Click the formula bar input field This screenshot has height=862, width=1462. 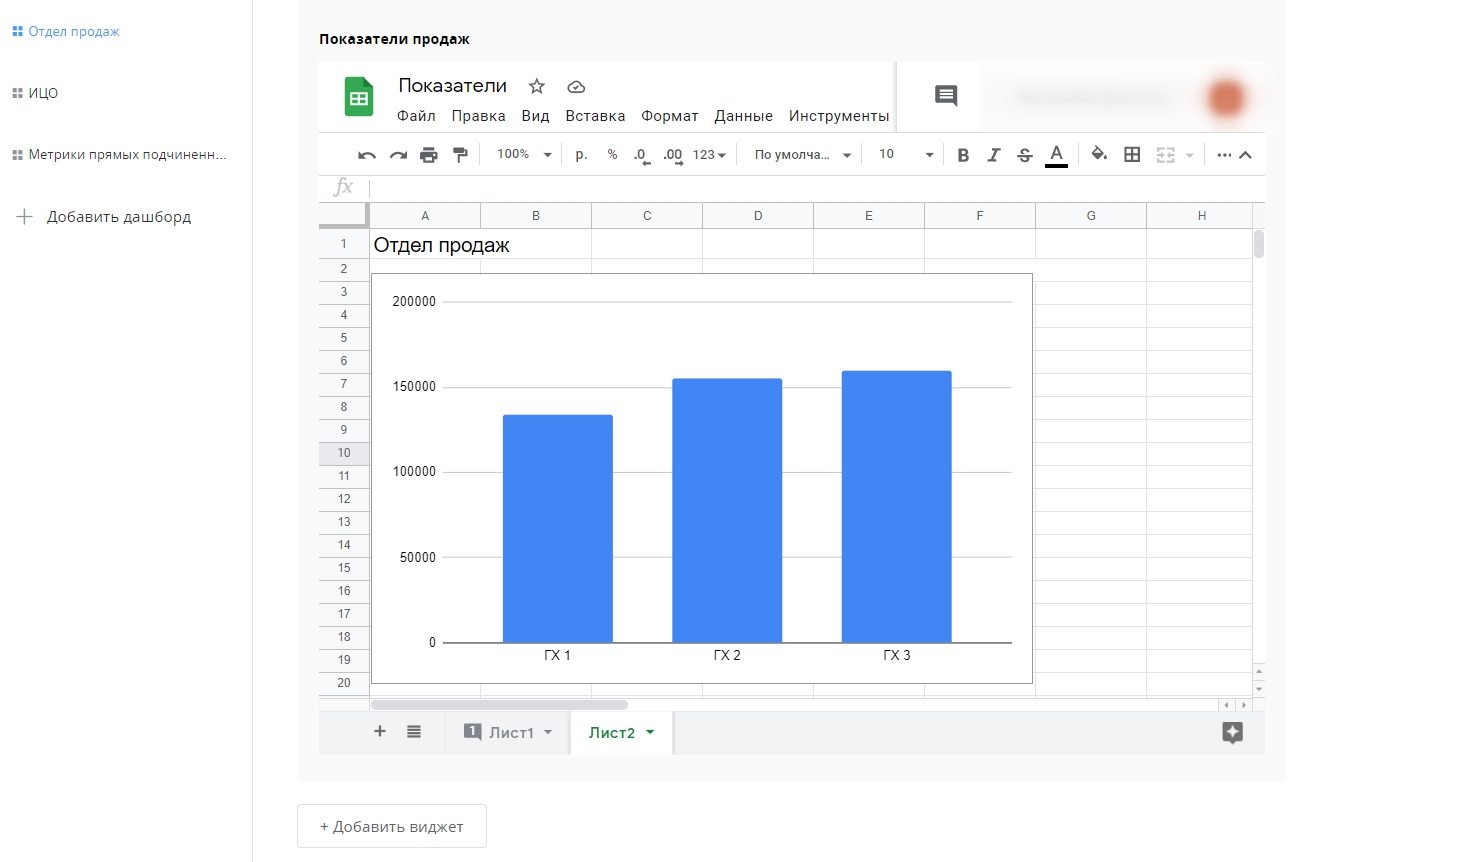click(x=800, y=188)
